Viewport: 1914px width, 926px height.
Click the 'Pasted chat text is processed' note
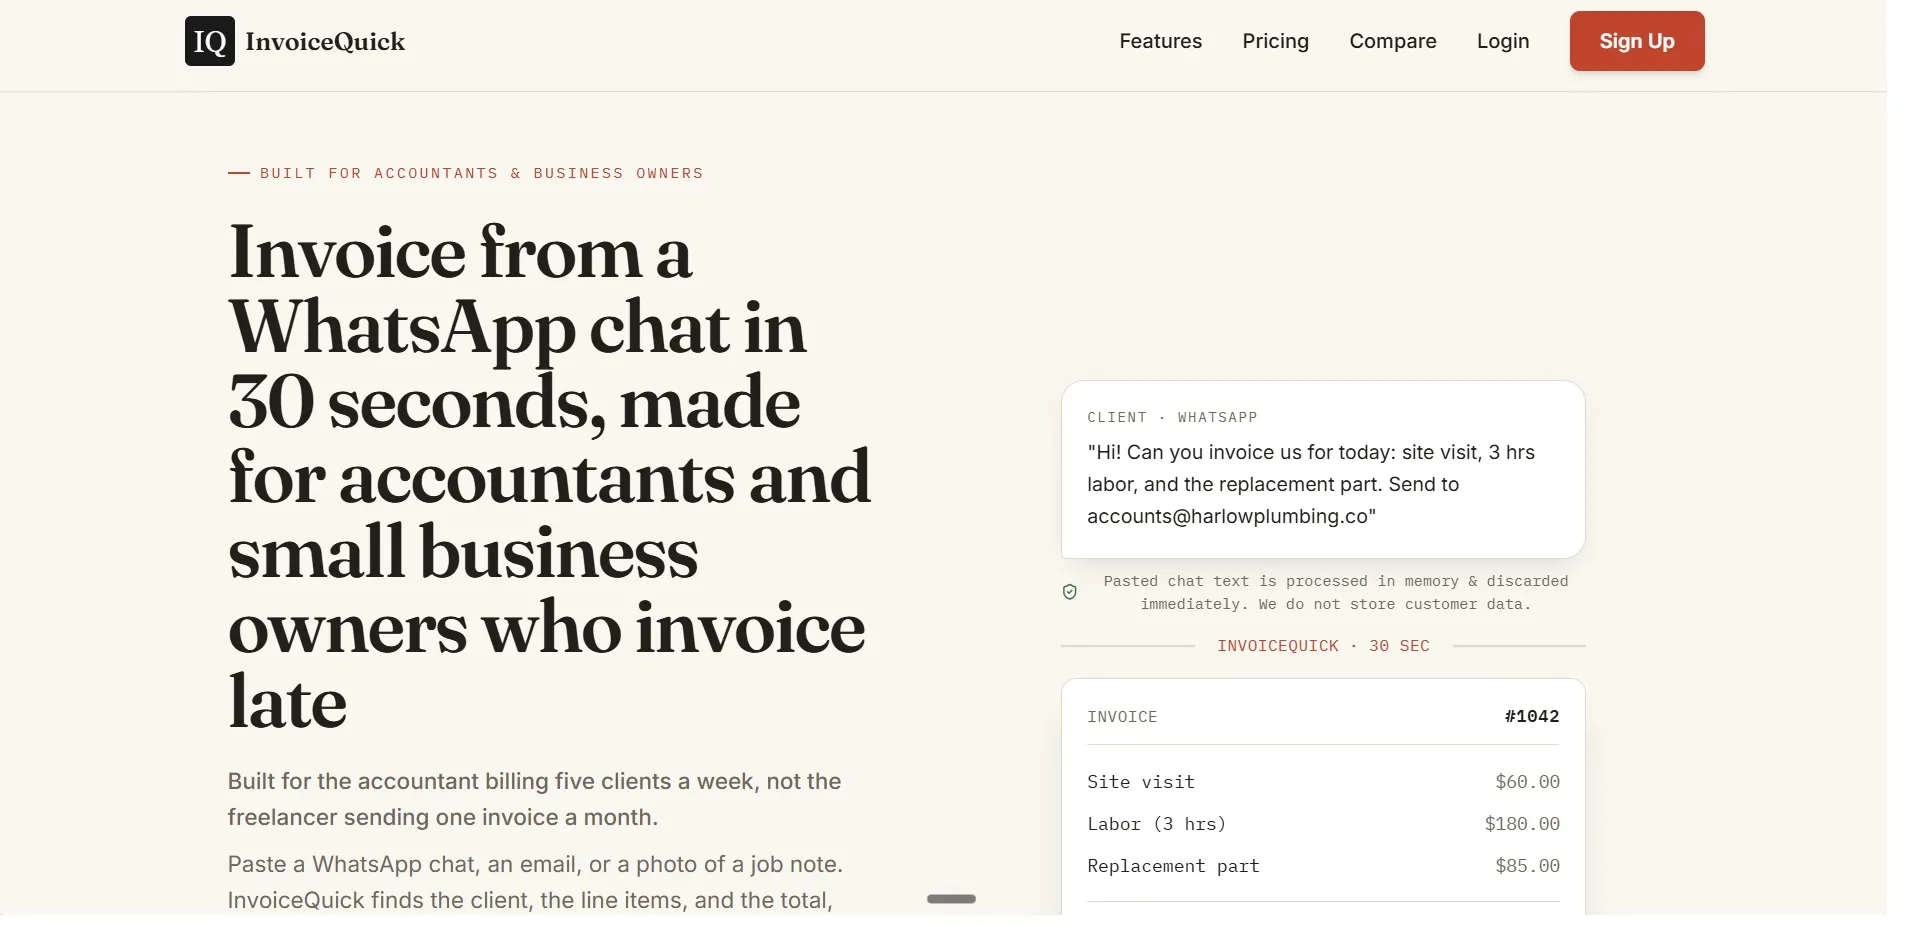1336,592
